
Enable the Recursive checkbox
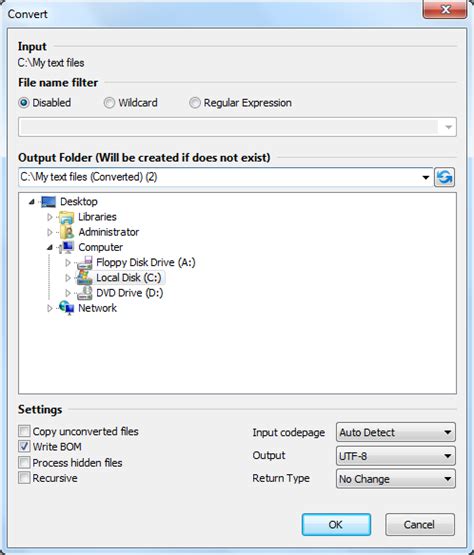24,478
